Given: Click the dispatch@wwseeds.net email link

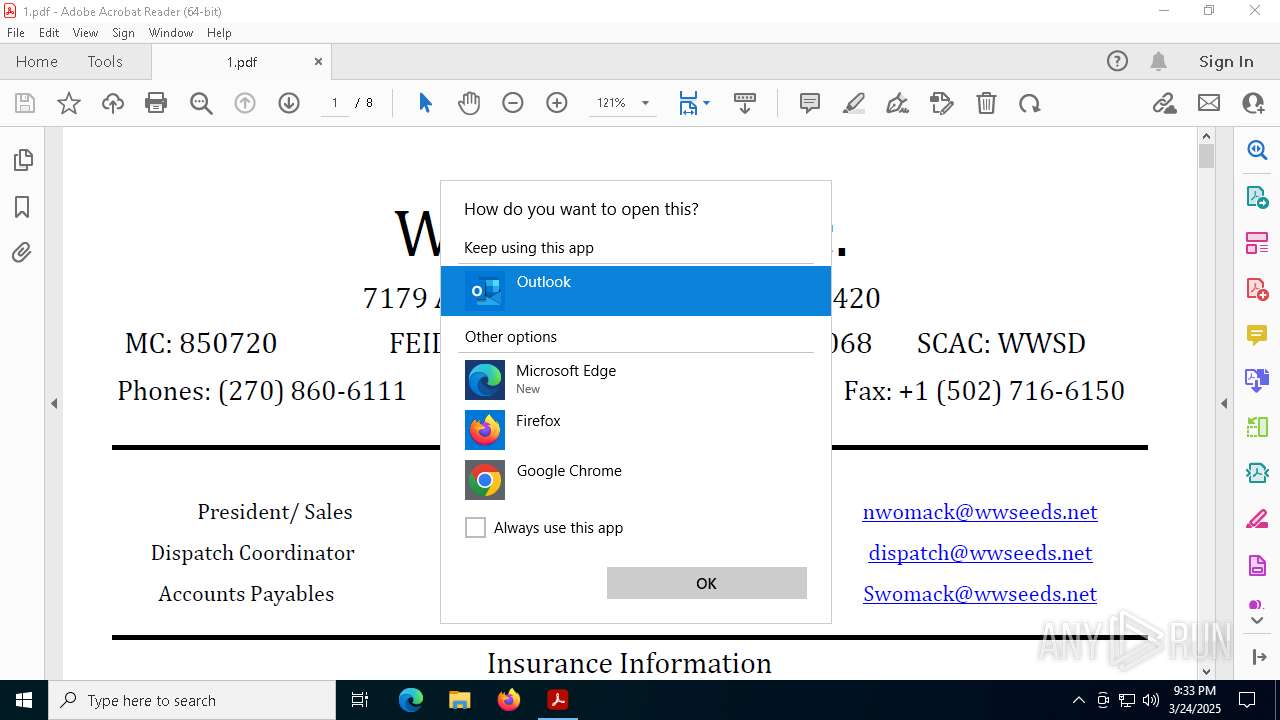Looking at the screenshot, I should click(980, 553).
